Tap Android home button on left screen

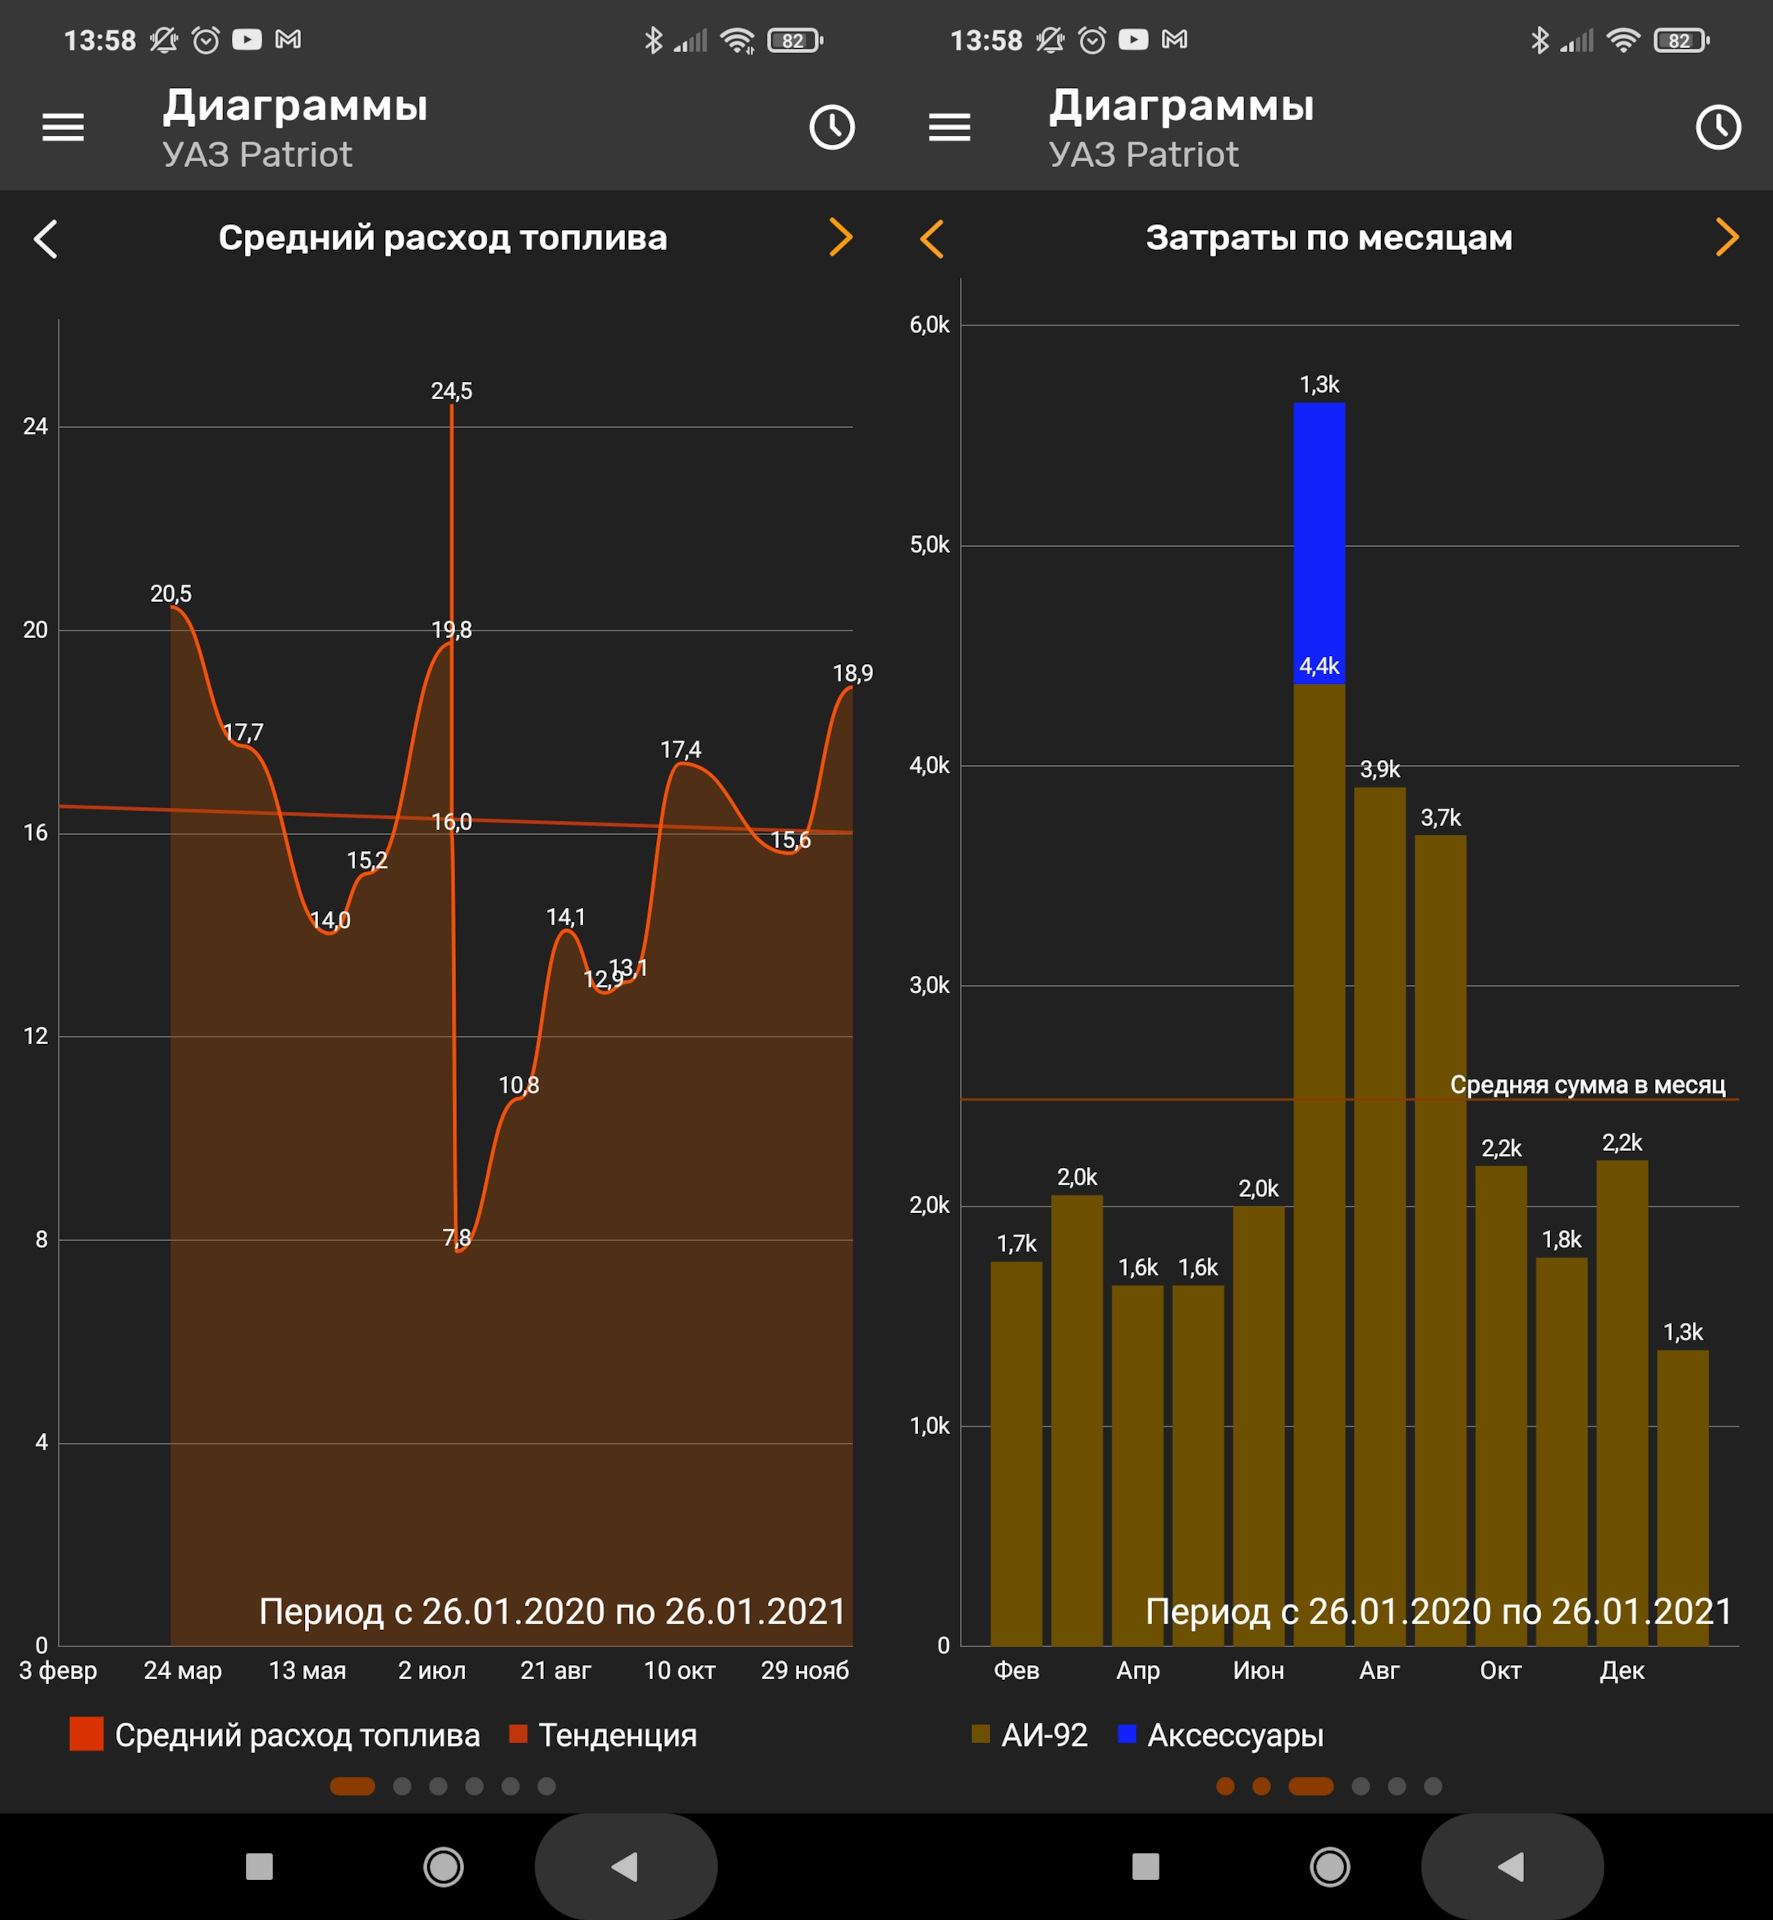443,1866
